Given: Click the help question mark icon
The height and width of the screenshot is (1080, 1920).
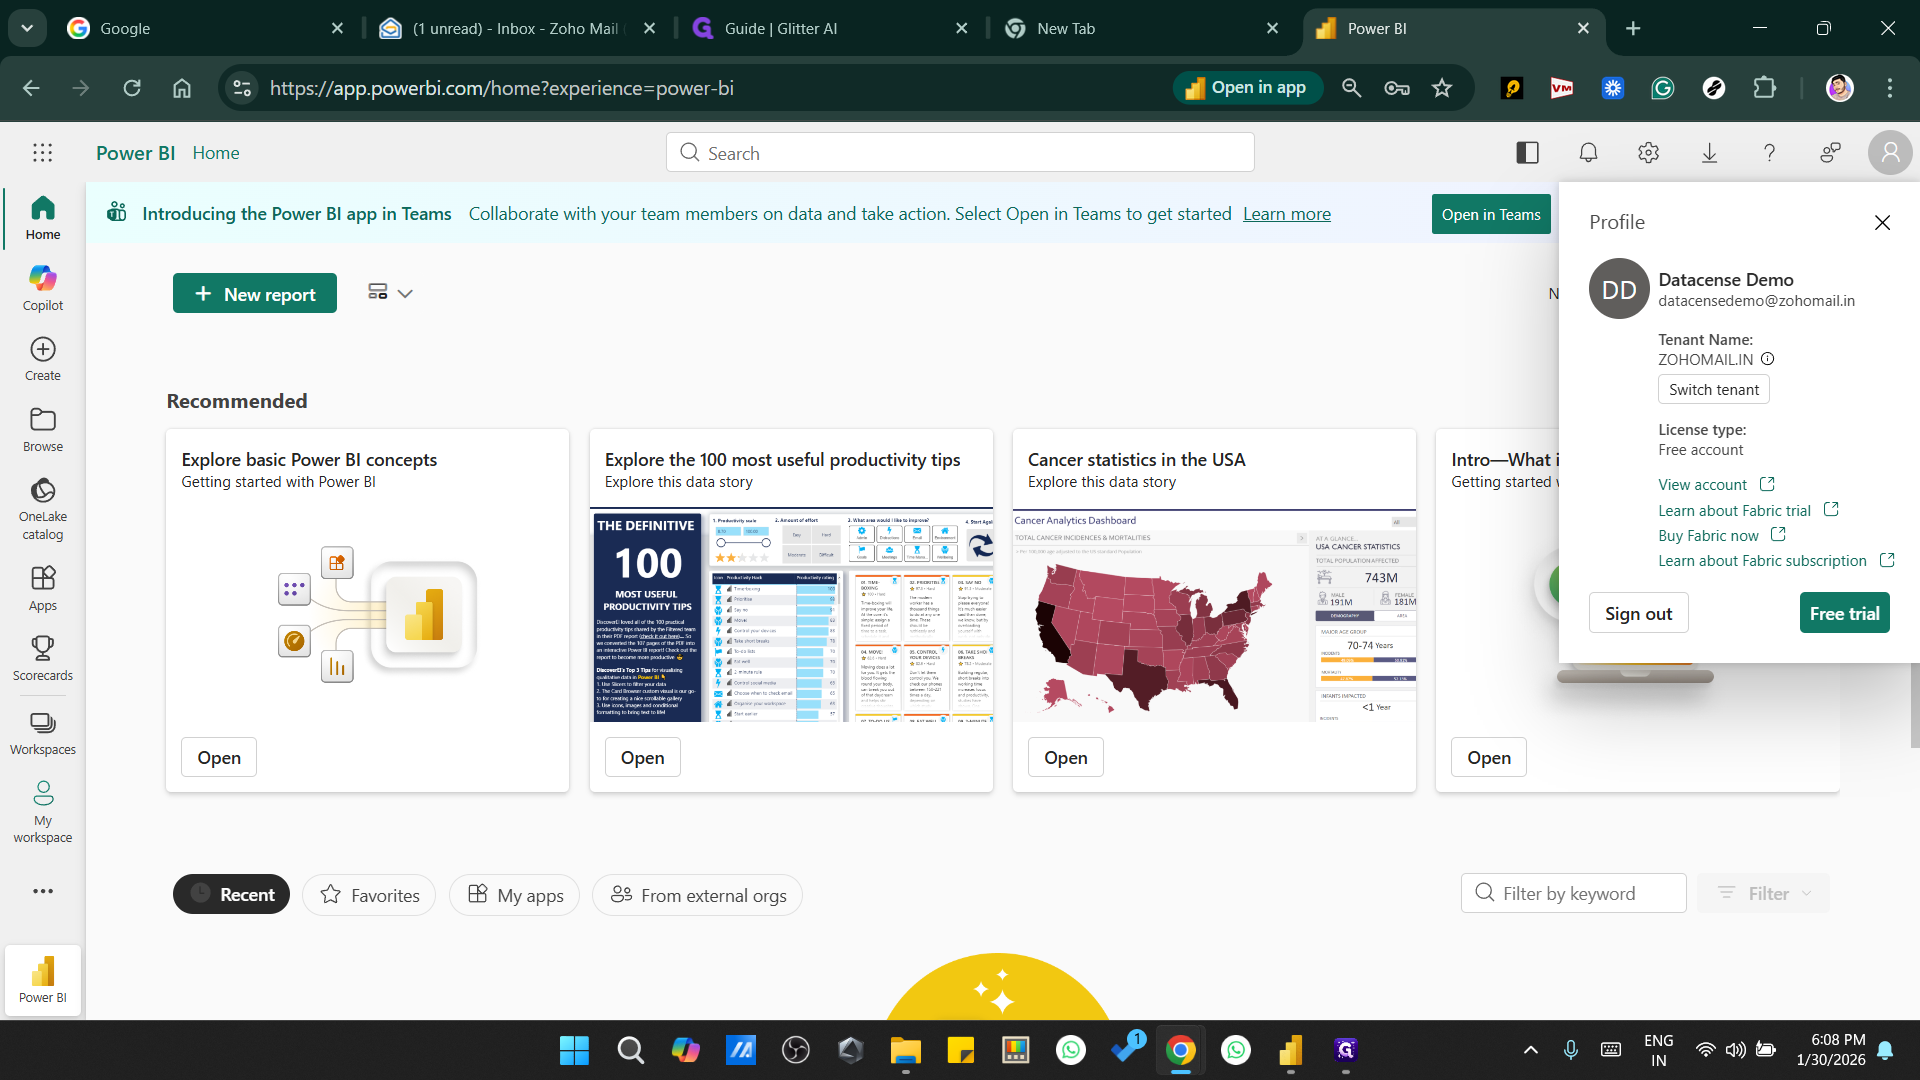Looking at the screenshot, I should pos(1769,153).
